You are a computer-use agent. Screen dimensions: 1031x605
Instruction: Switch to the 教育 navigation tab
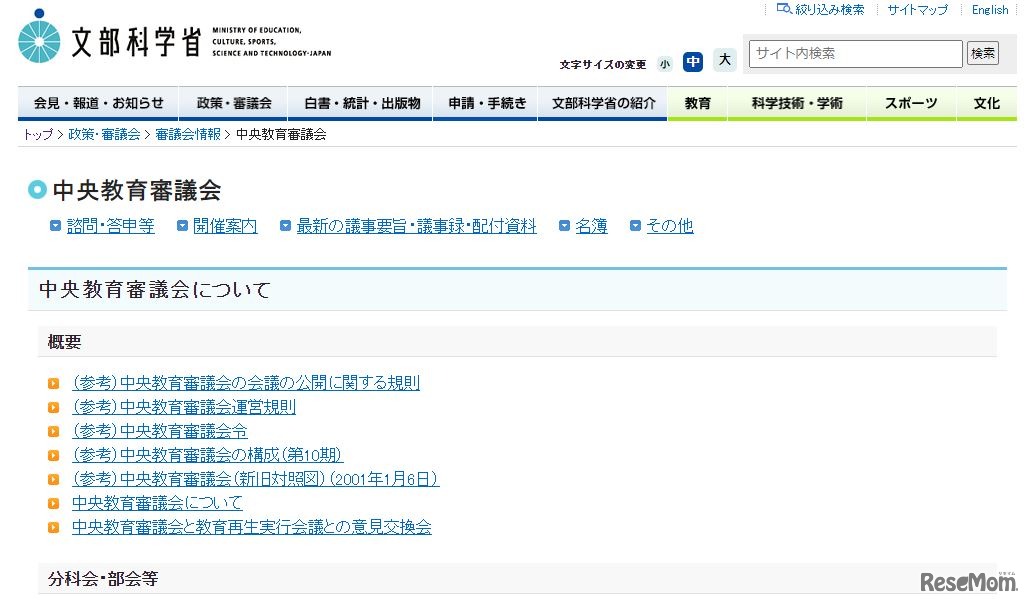point(697,102)
